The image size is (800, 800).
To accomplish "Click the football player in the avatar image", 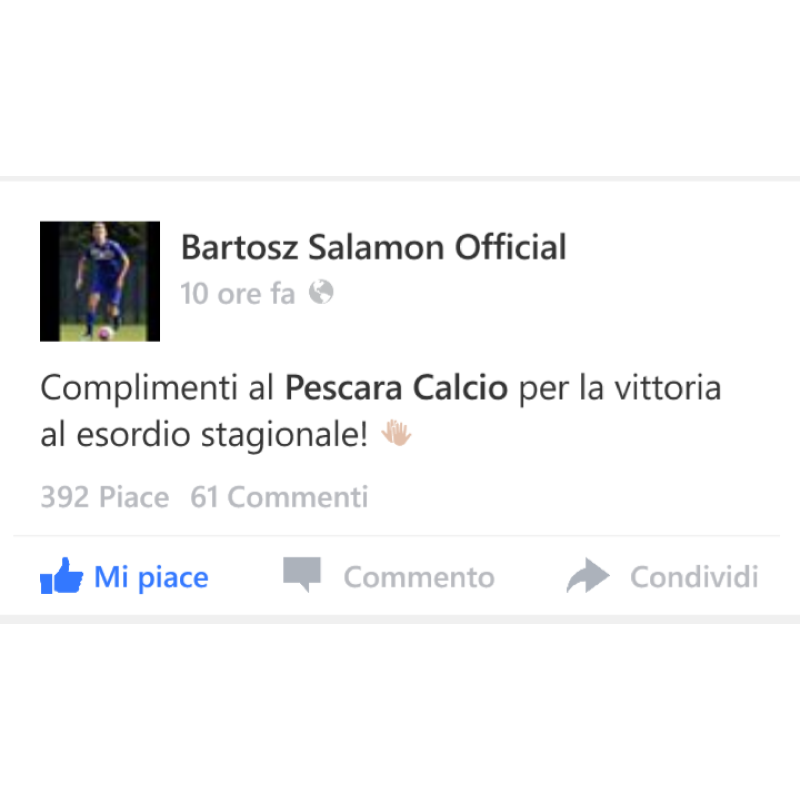I will (102, 282).
